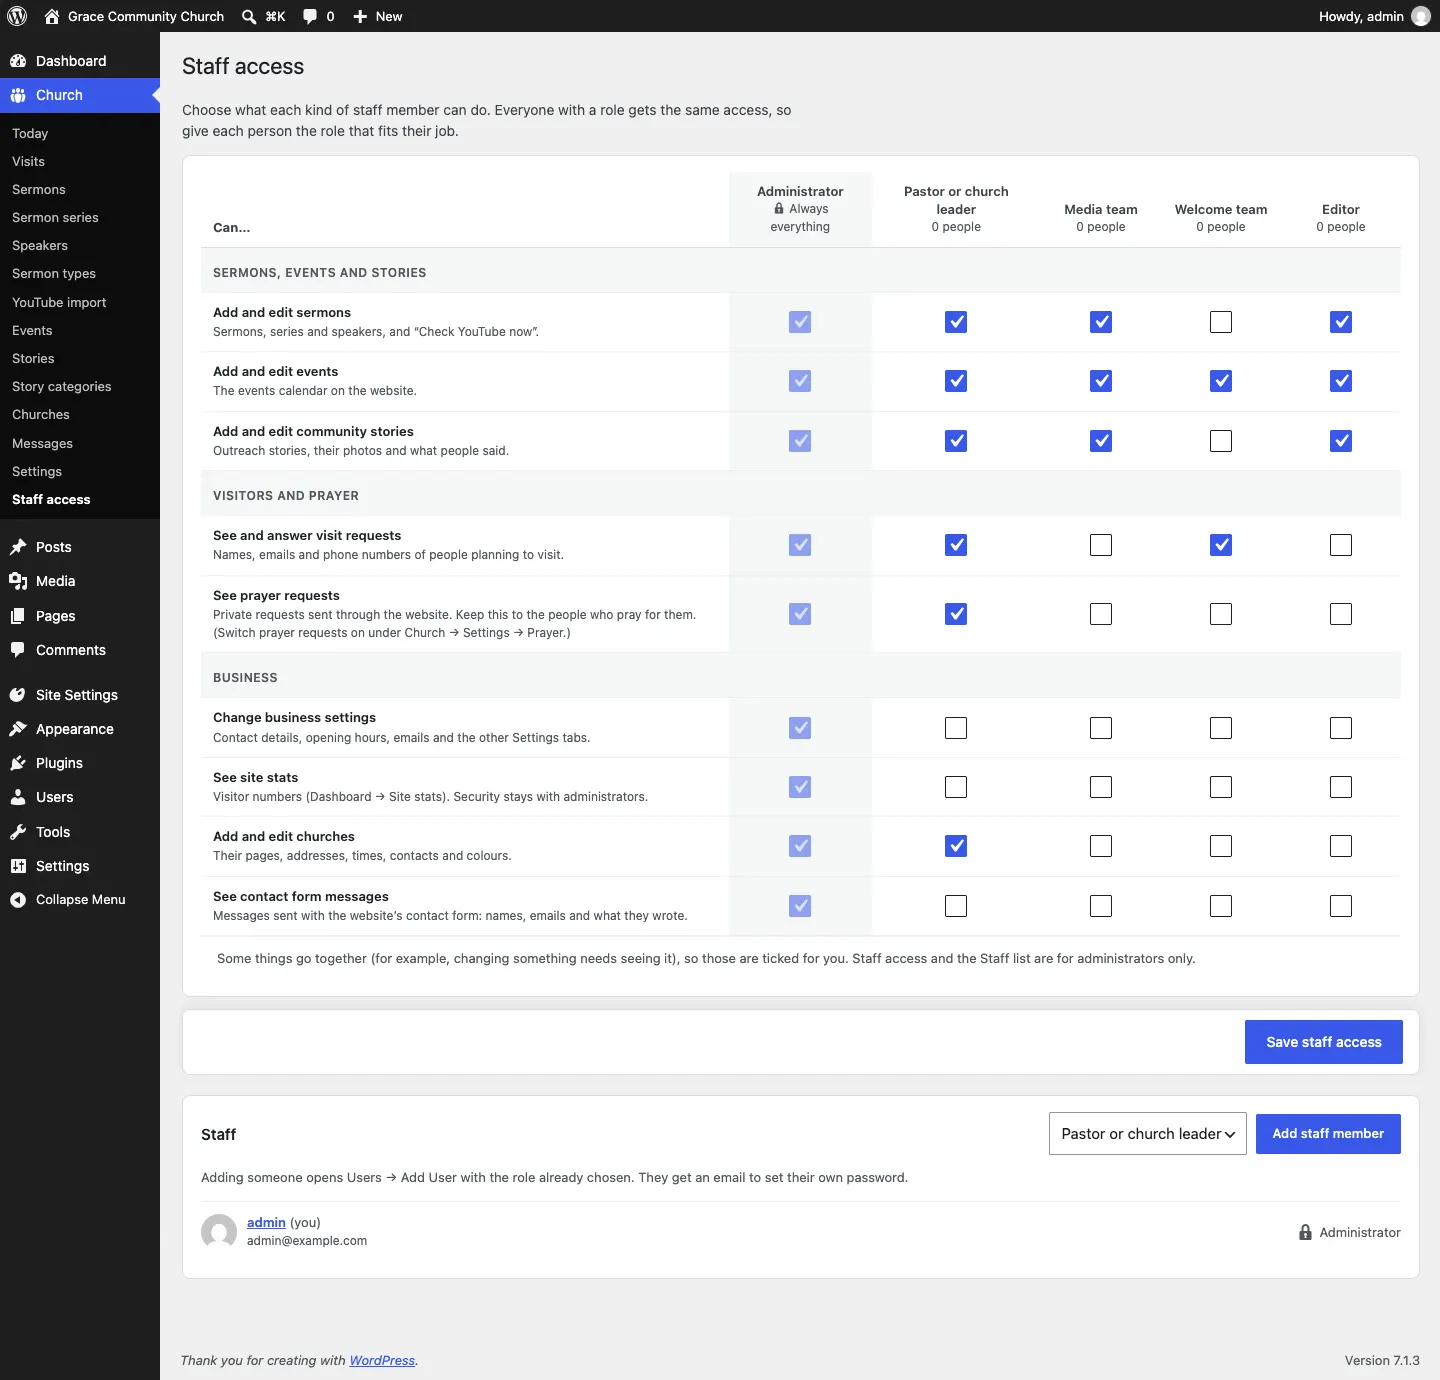Untick community stories for Editor
The width and height of the screenshot is (1440, 1380).
click(1341, 441)
